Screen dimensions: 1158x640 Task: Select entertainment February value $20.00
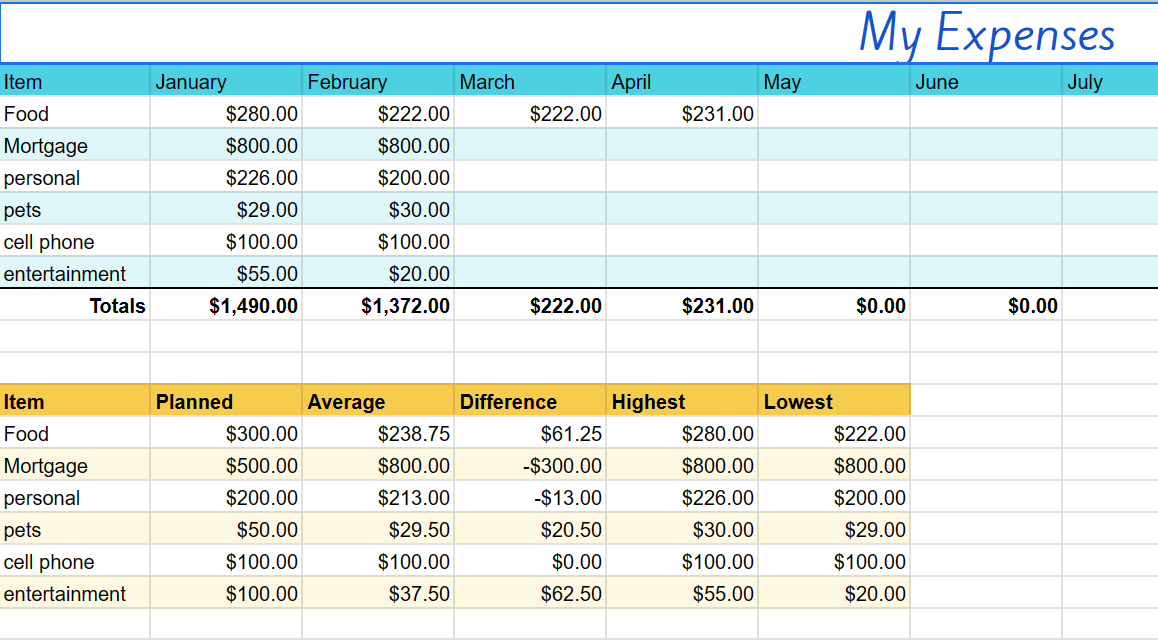(378, 273)
